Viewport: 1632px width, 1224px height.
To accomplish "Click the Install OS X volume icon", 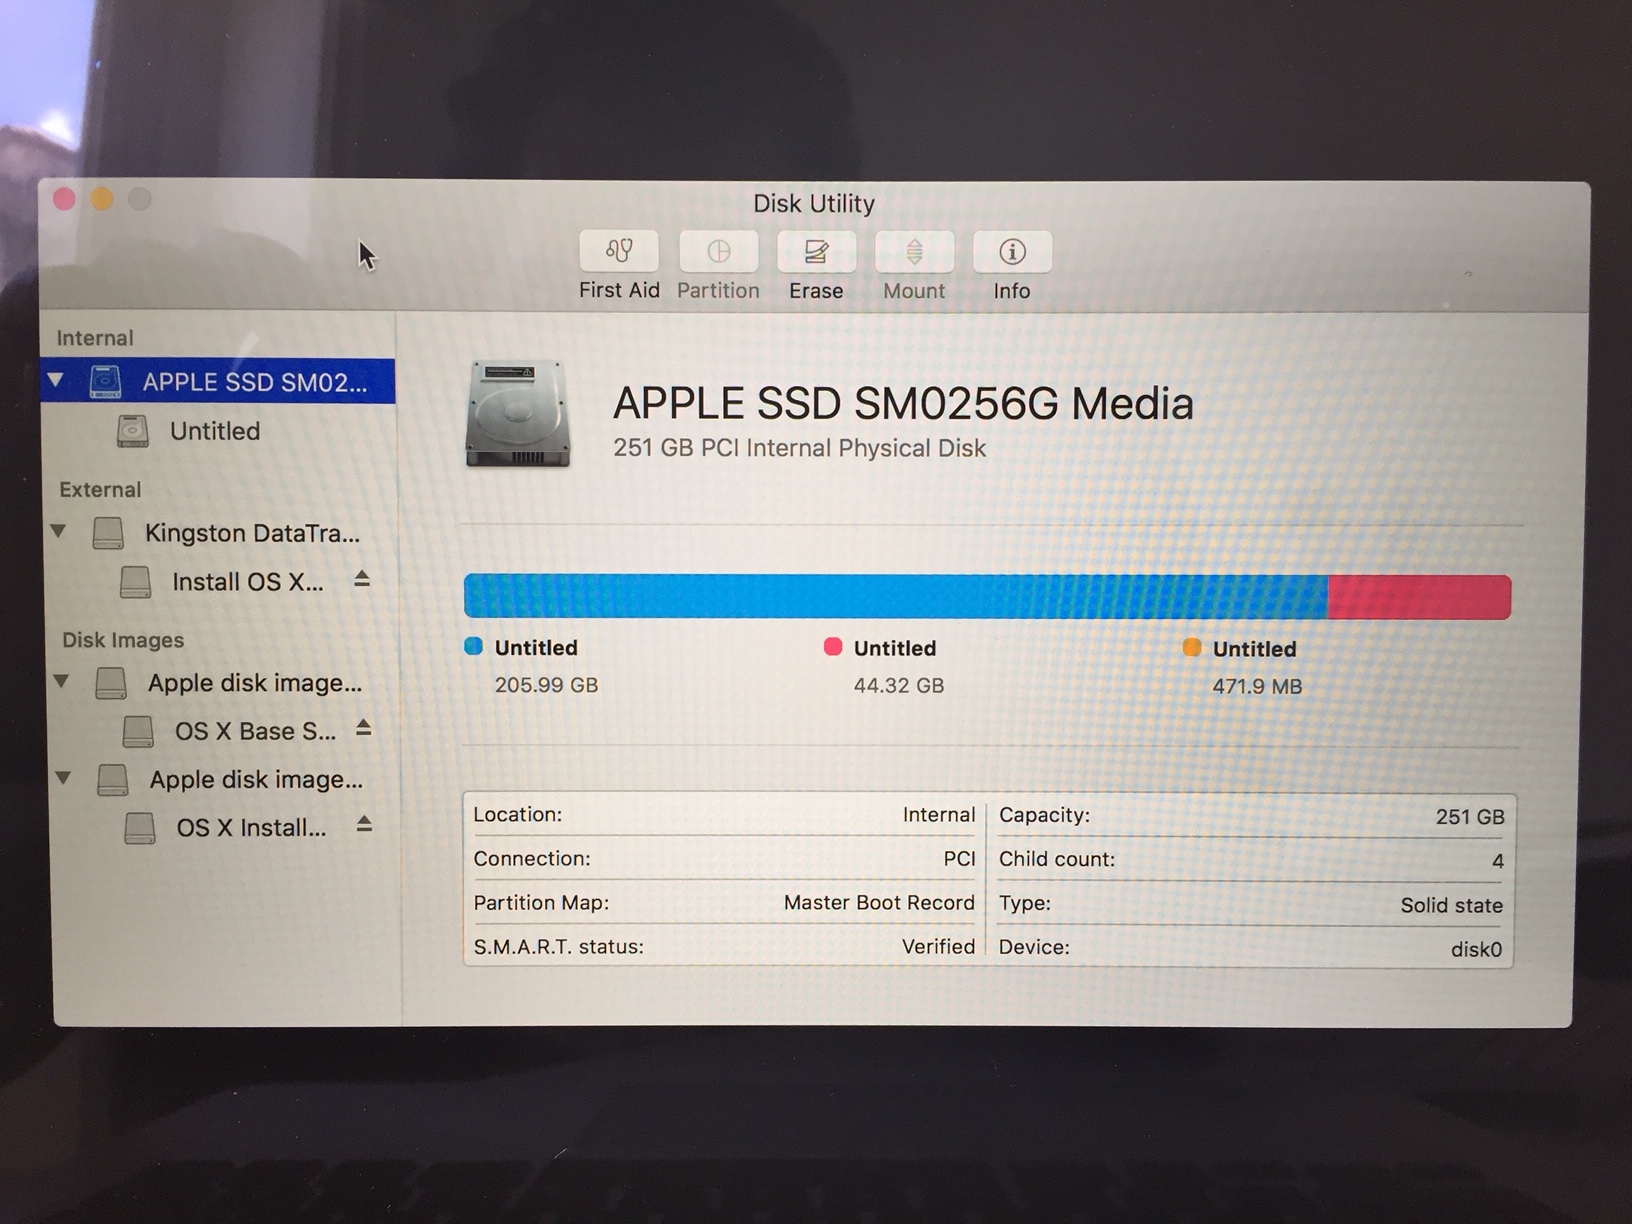I will point(135,582).
